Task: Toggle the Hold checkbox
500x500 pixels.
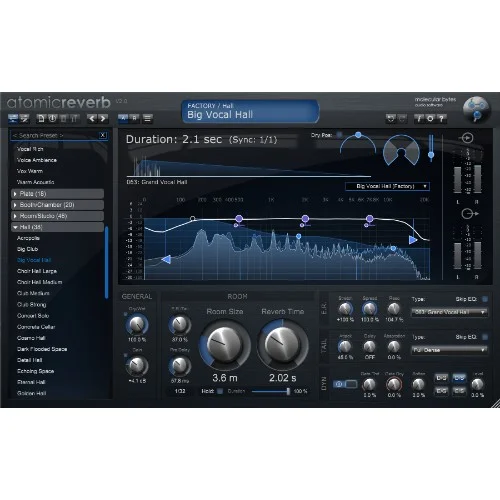Action: (220, 391)
